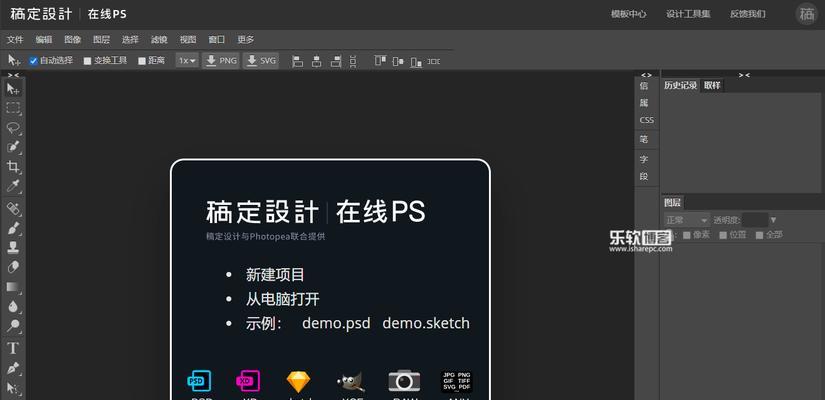Open the 透明度 opacity arrow dropdown
Image resolution: width=825 pixels, height=400 pixels.
(773, 220)
